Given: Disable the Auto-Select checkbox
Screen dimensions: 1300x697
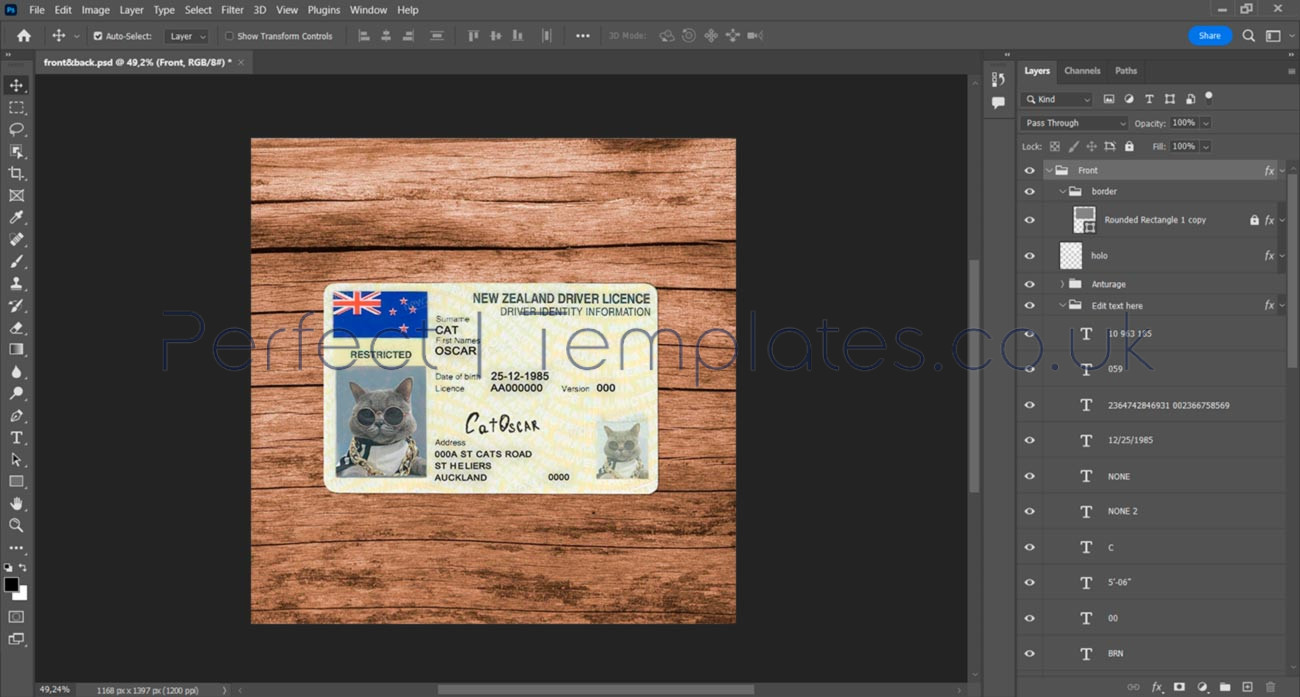Looking at the screenshot, I should [x=98, y=36].
